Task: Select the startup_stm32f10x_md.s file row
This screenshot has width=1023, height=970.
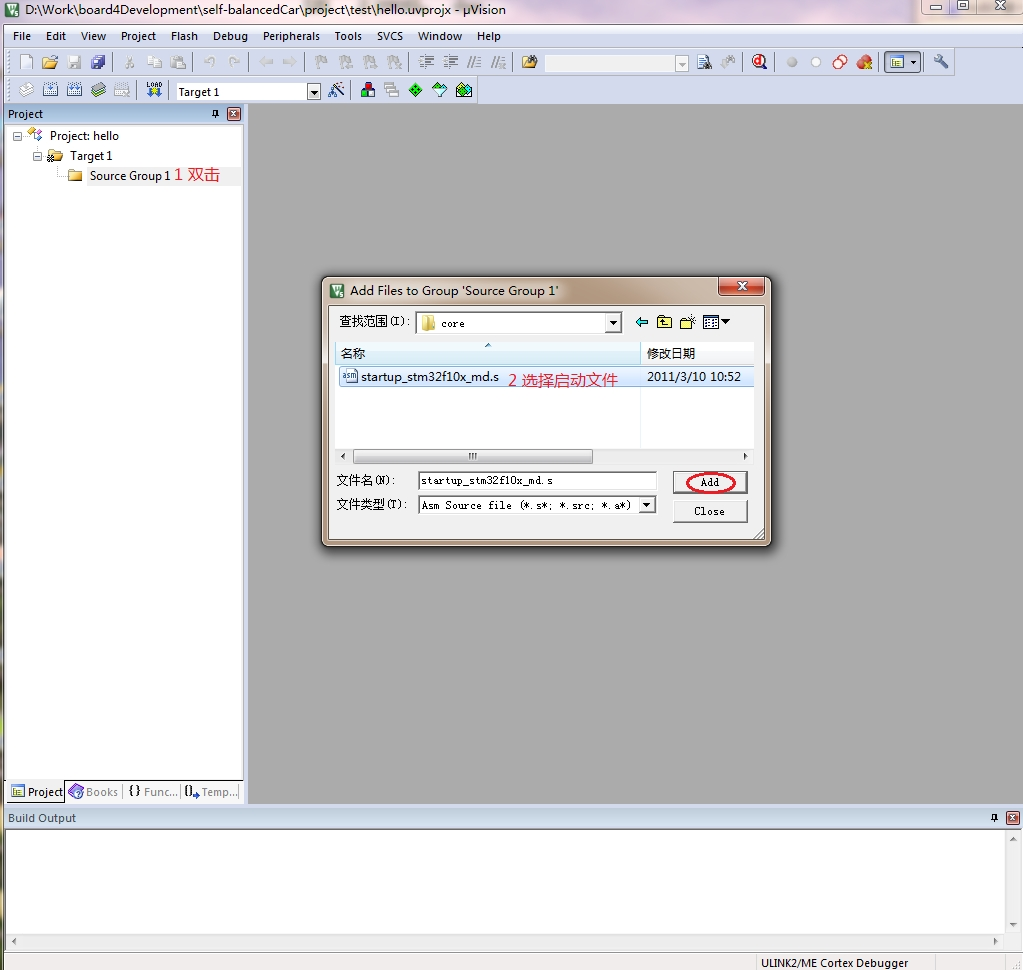Action: tap(546, 377)
